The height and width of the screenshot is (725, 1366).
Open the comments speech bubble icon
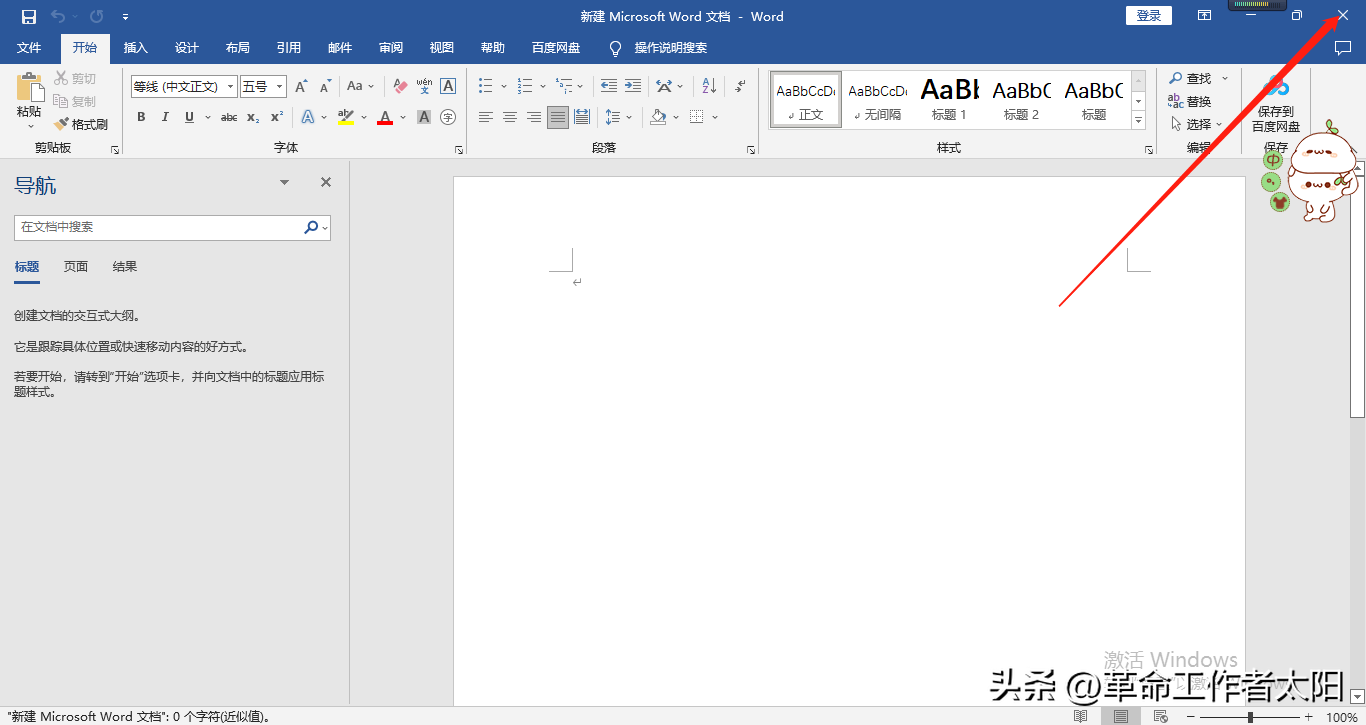[1343, 48]
